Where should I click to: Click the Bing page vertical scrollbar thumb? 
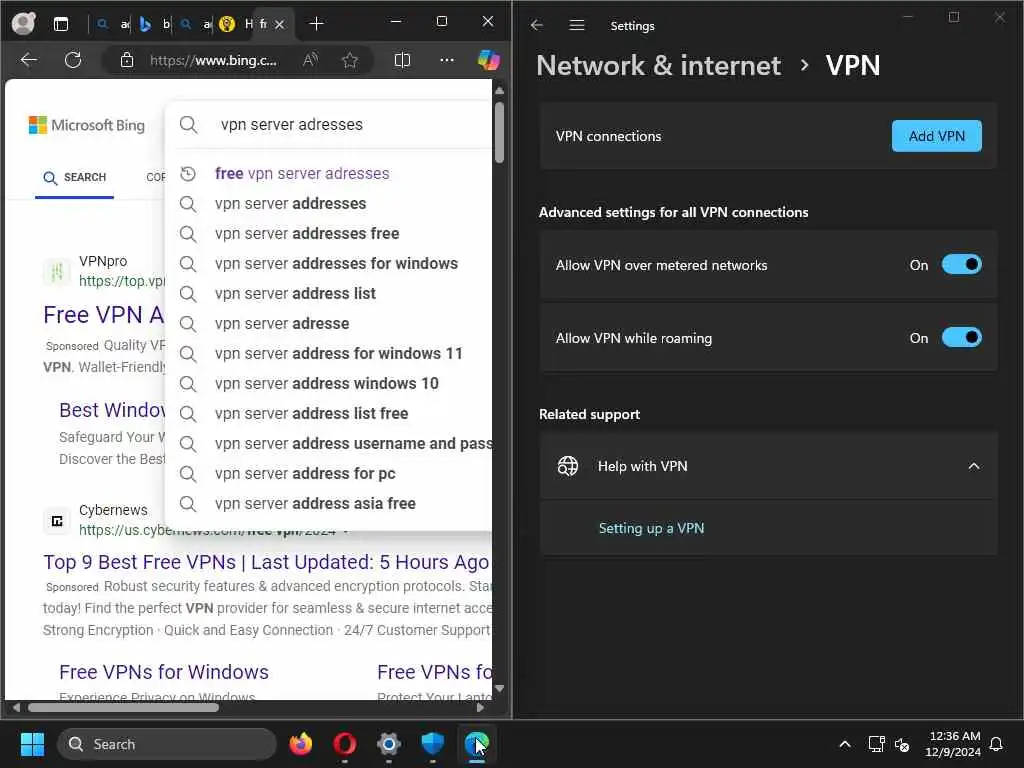pyautogui.click(x=500, y=132)
